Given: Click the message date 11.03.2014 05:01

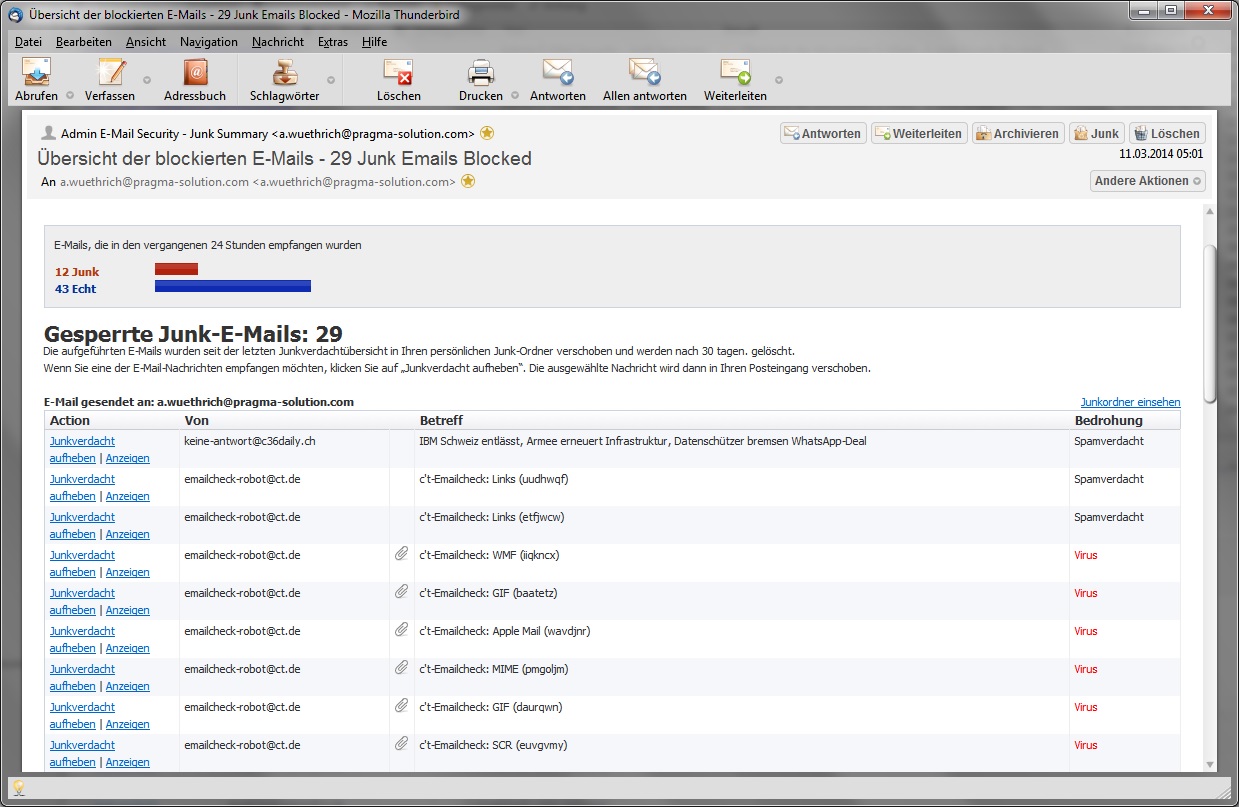Looking at the screenshot, I should [1162, 154].
